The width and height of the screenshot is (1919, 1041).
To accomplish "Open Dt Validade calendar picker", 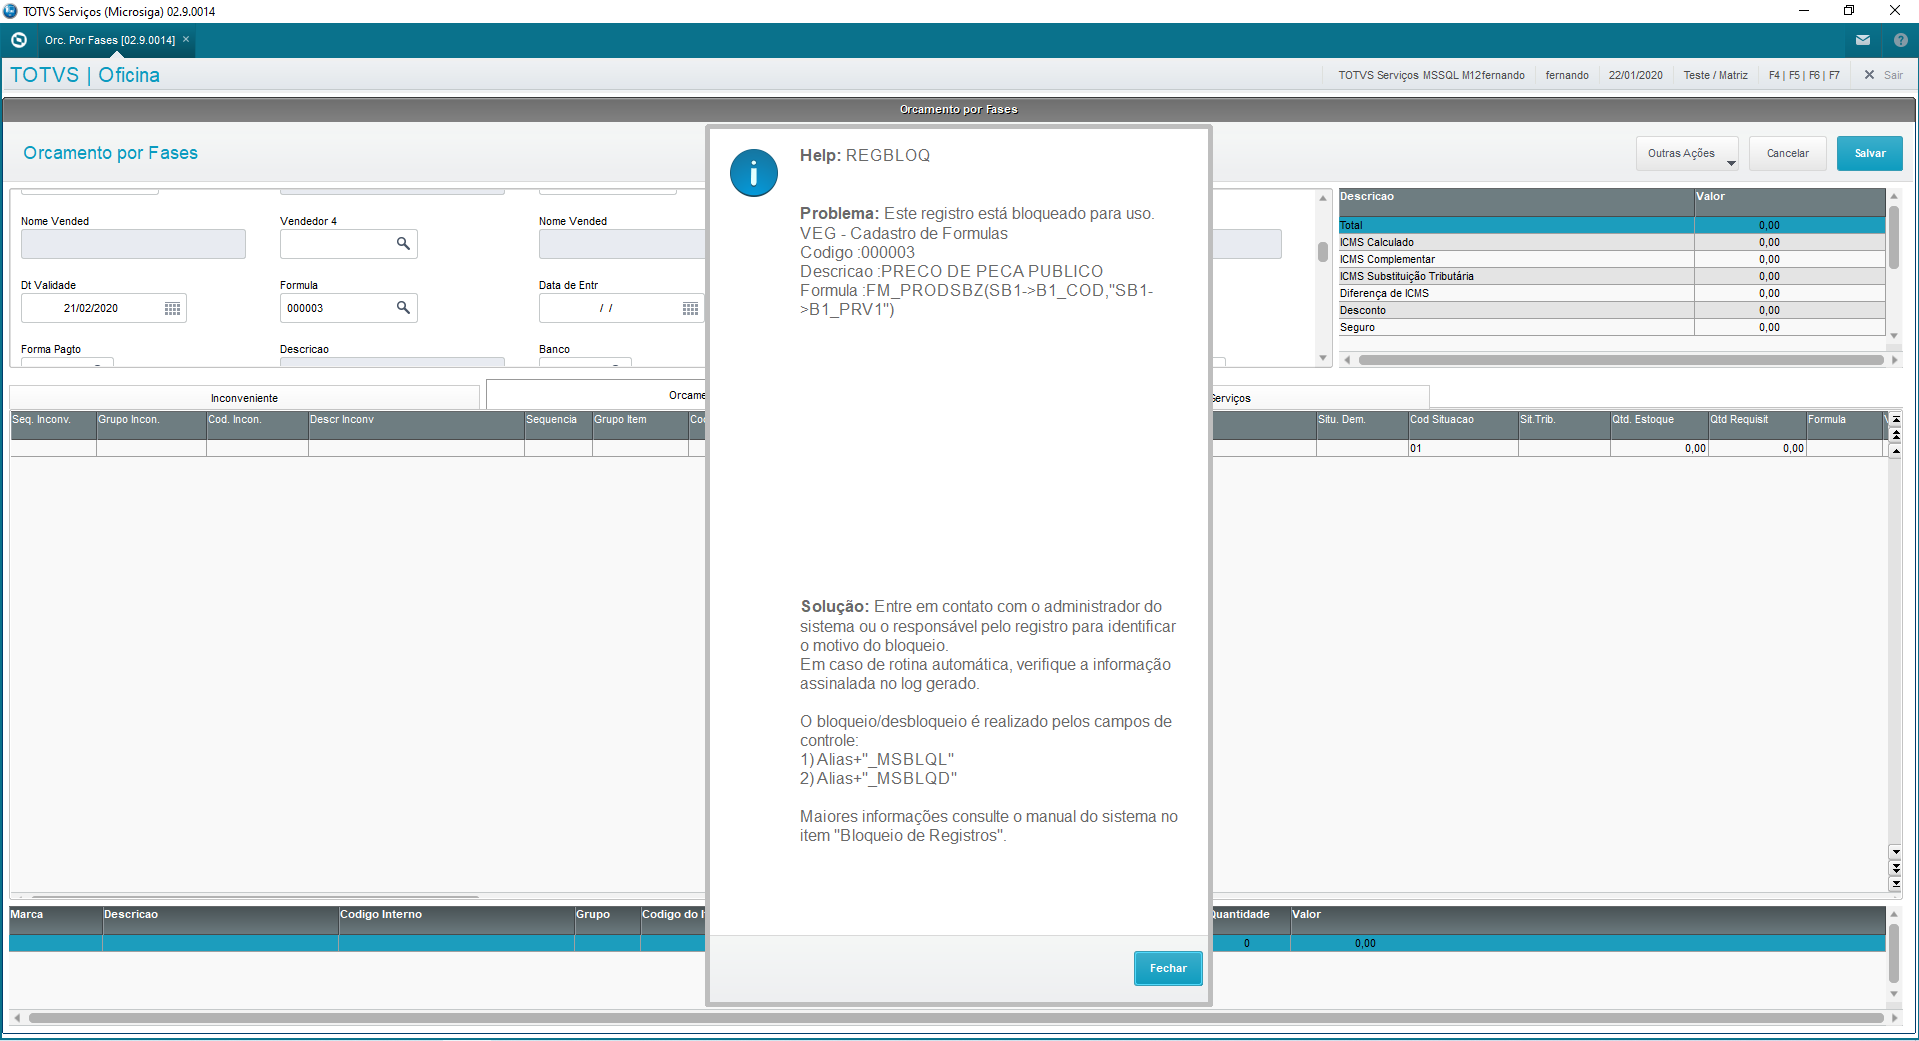I will pos(172,308).
